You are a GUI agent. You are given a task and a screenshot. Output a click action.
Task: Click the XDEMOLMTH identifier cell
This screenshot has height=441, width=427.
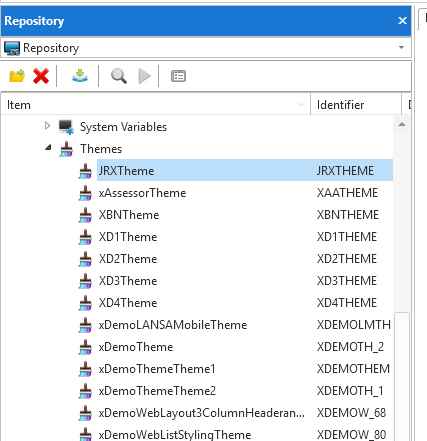353,325
